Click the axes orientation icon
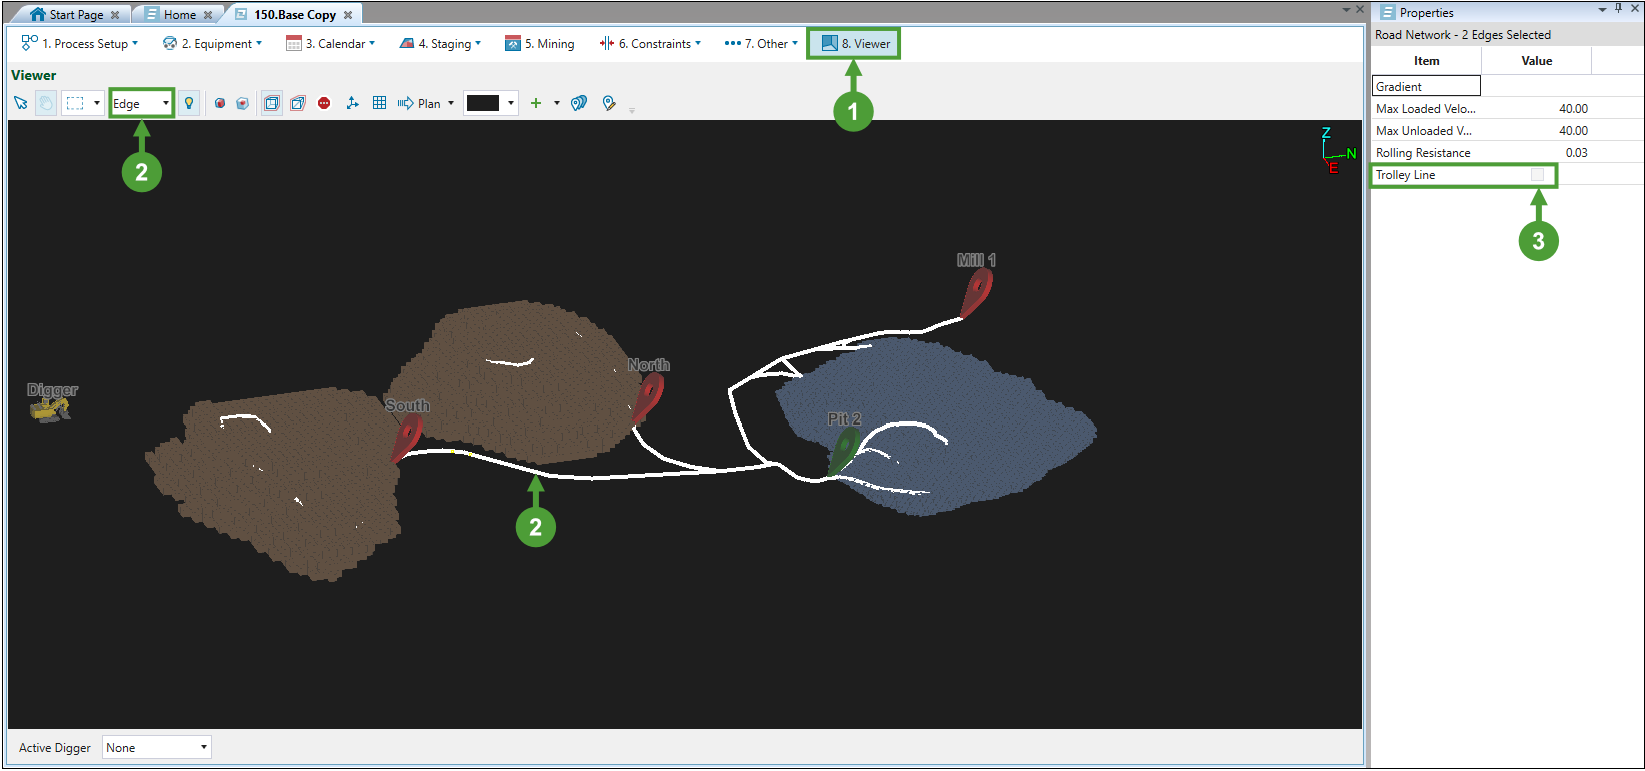 click(x=352, y=103)
